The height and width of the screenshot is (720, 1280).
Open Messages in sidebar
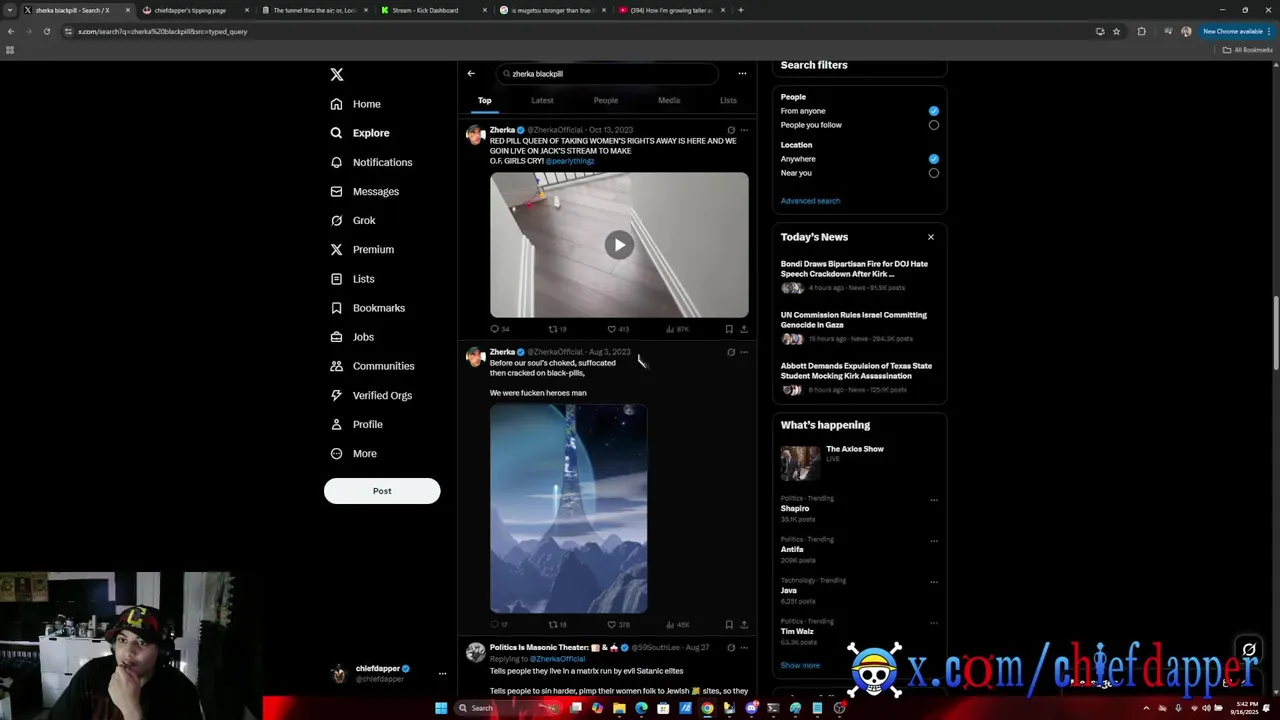click(x=365, y=191)
